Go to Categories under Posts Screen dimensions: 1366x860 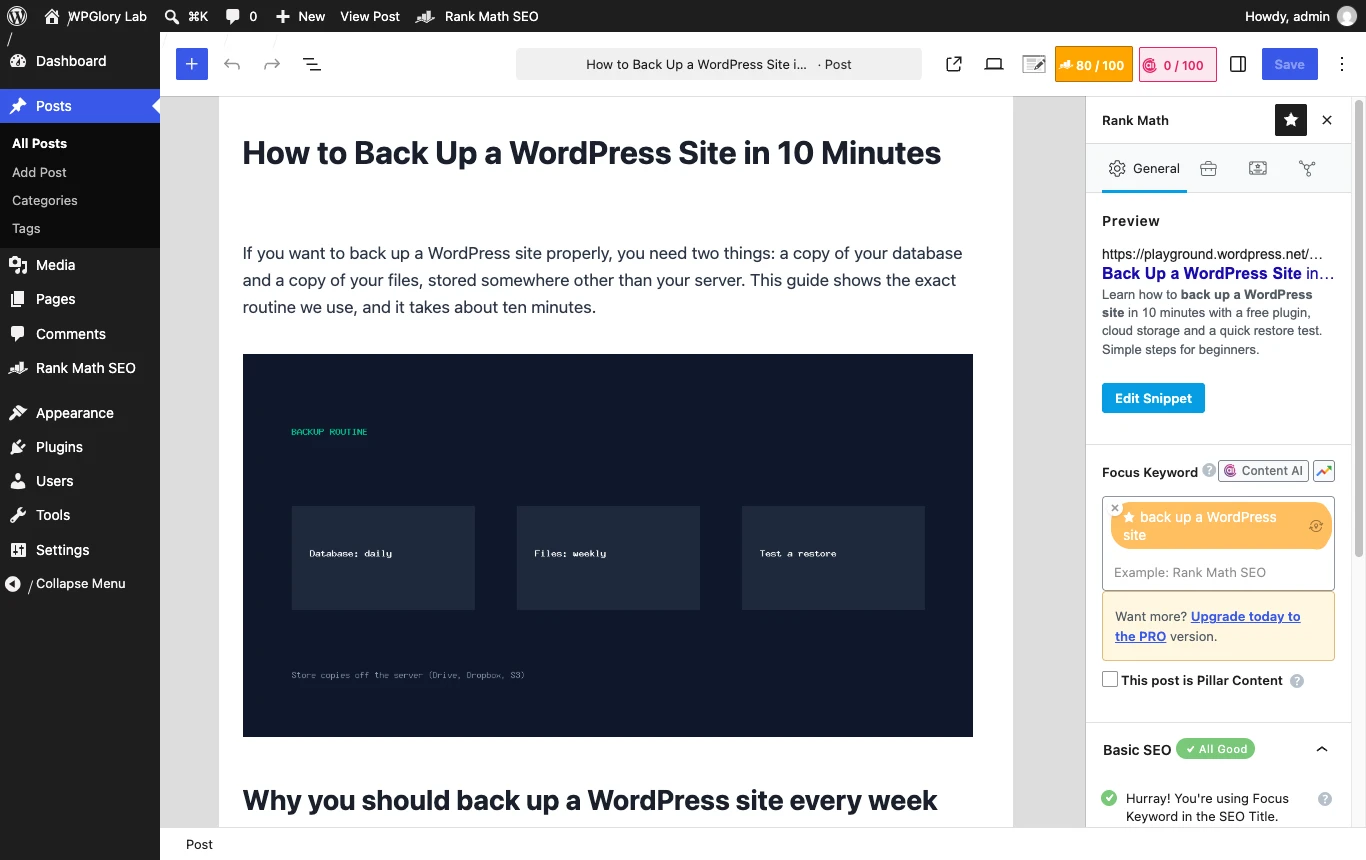point(45,200)
